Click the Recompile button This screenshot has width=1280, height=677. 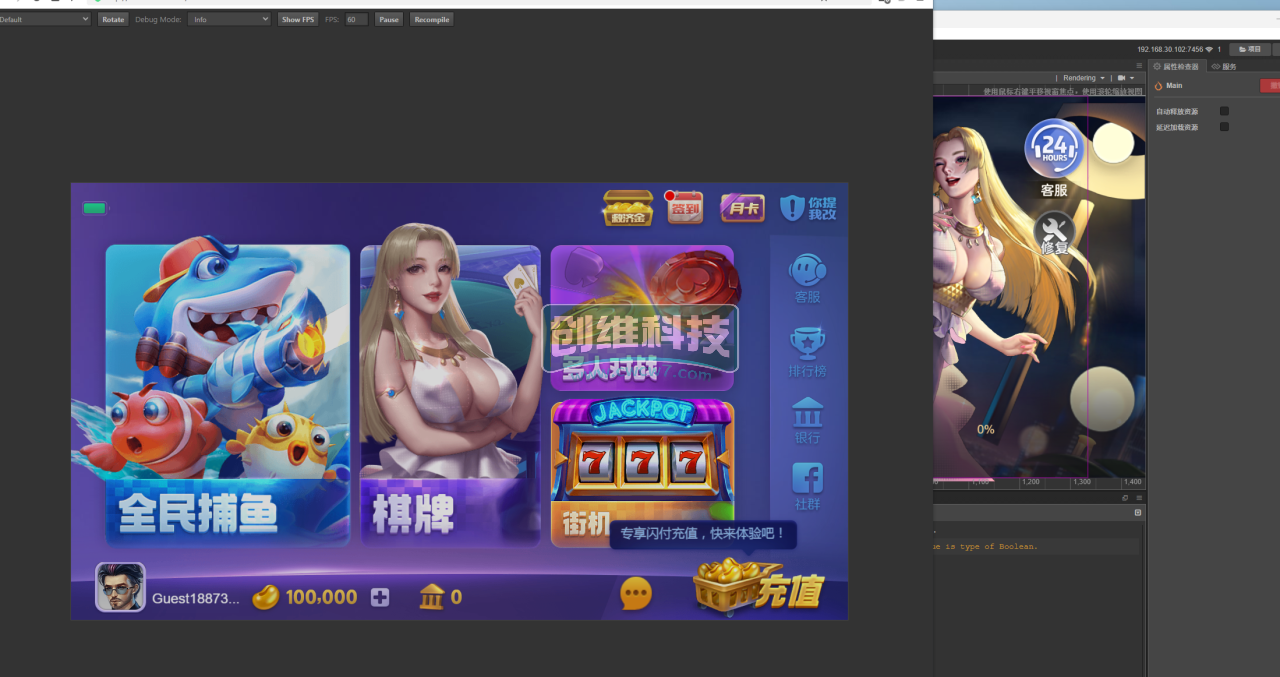coord(431,19)
